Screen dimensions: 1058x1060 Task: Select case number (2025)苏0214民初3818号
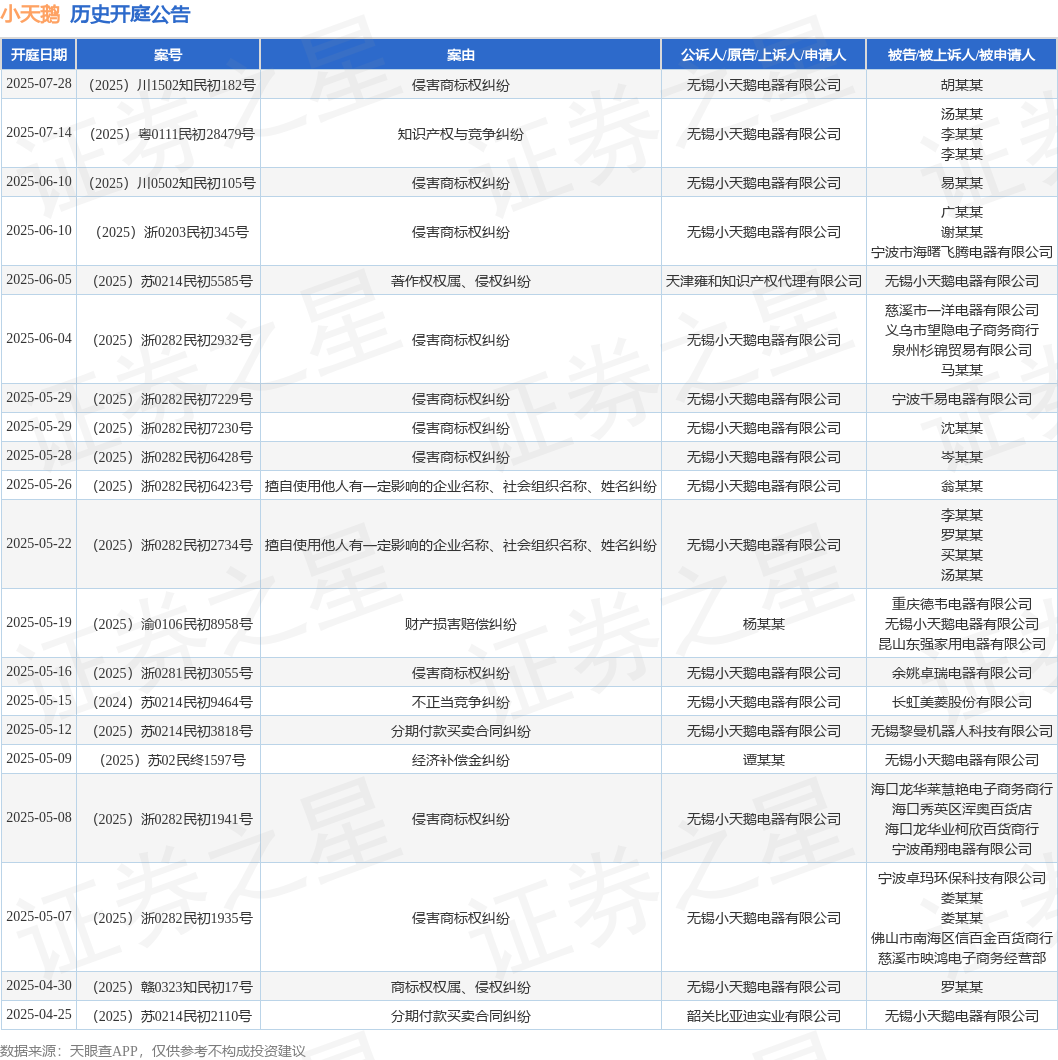[172, 731]
